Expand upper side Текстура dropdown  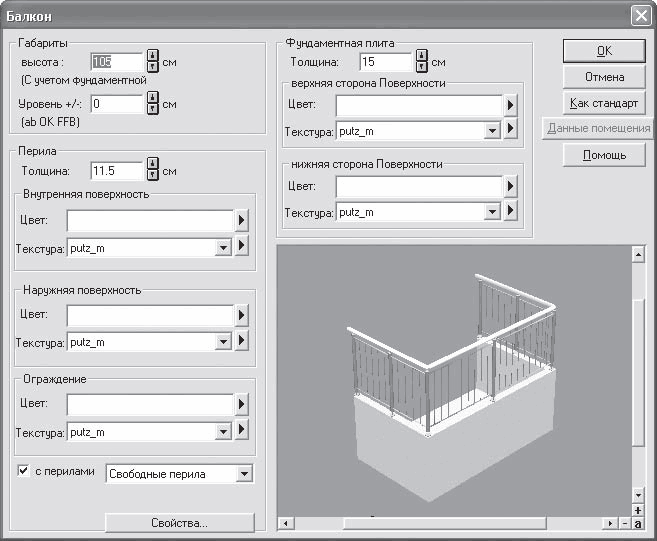(x=492, y=131)
